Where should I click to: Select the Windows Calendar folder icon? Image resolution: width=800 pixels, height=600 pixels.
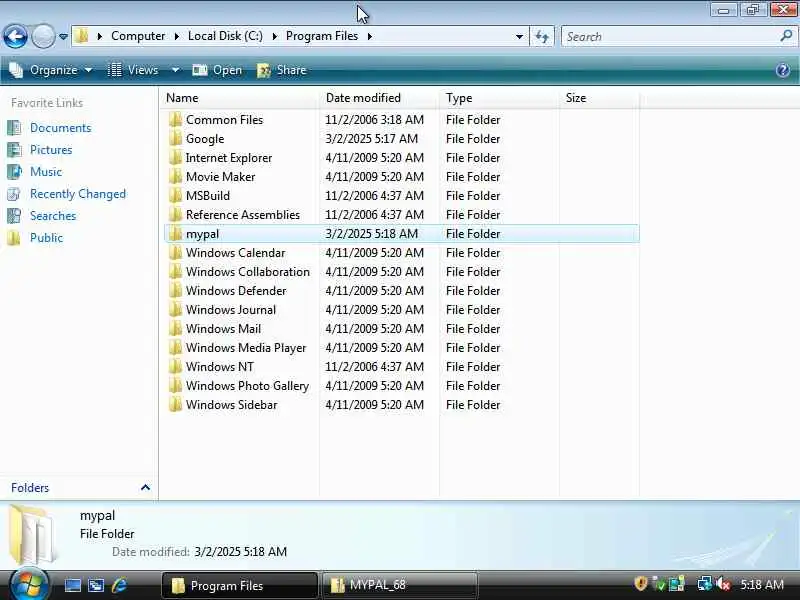[x=175, y=253]
